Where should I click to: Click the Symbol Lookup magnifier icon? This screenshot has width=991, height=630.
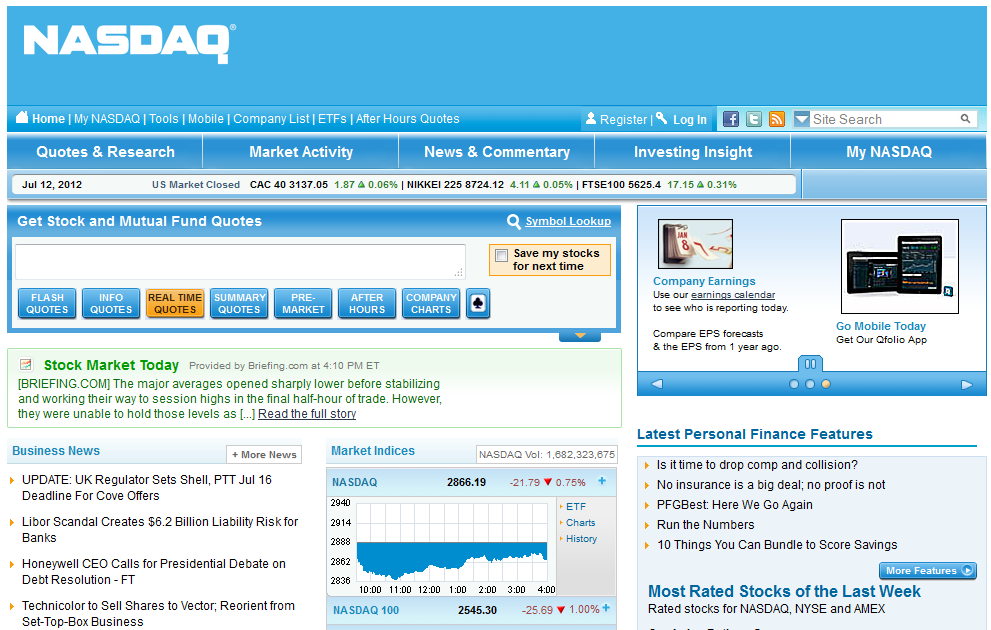(x=514, y=221)
